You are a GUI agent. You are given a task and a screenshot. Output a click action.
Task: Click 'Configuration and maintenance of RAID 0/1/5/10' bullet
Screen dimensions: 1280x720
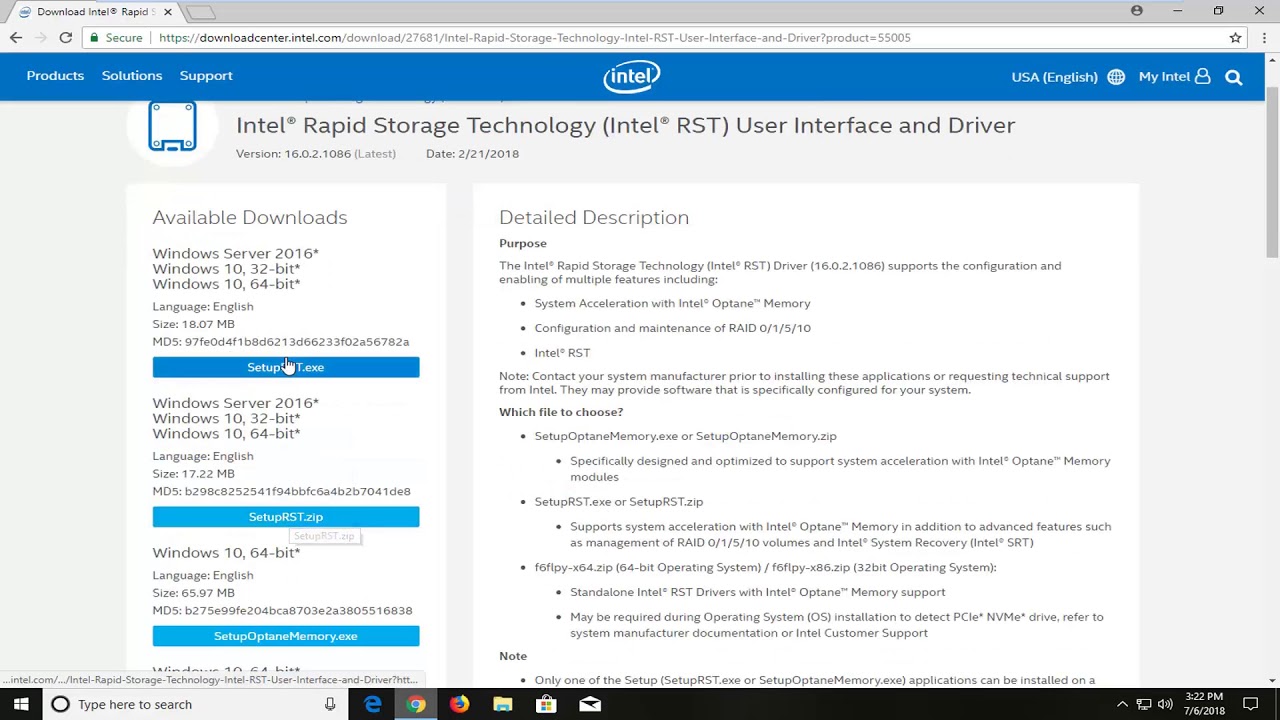coord(672,328)
